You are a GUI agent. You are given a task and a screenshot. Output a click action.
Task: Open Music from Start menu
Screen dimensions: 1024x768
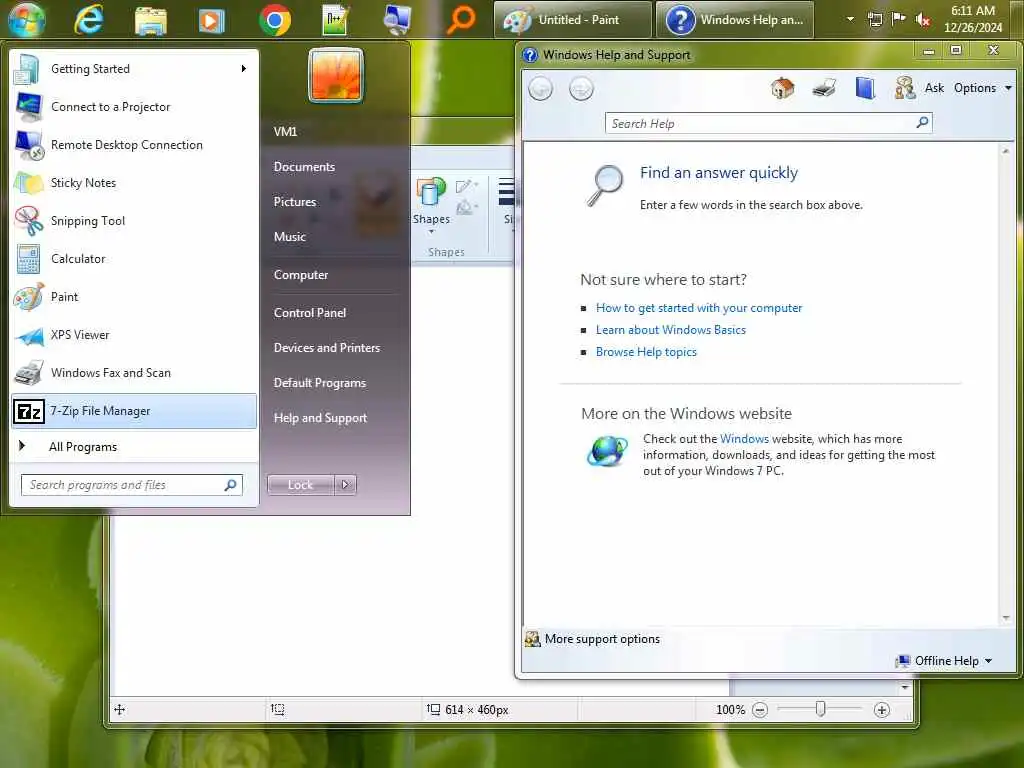coord(289,236)
